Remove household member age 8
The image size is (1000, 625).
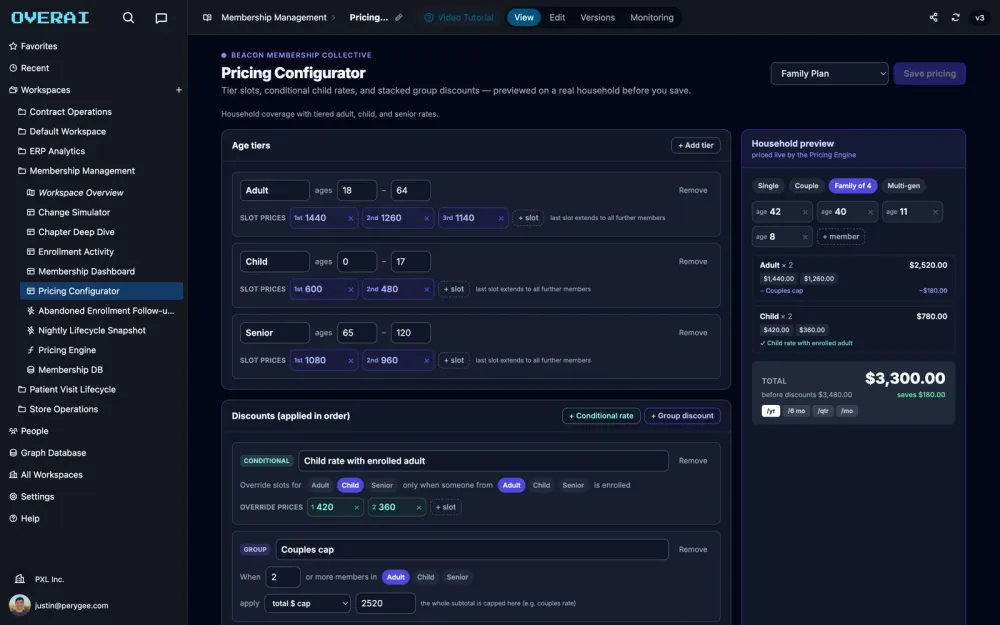(x=805, y=237)
